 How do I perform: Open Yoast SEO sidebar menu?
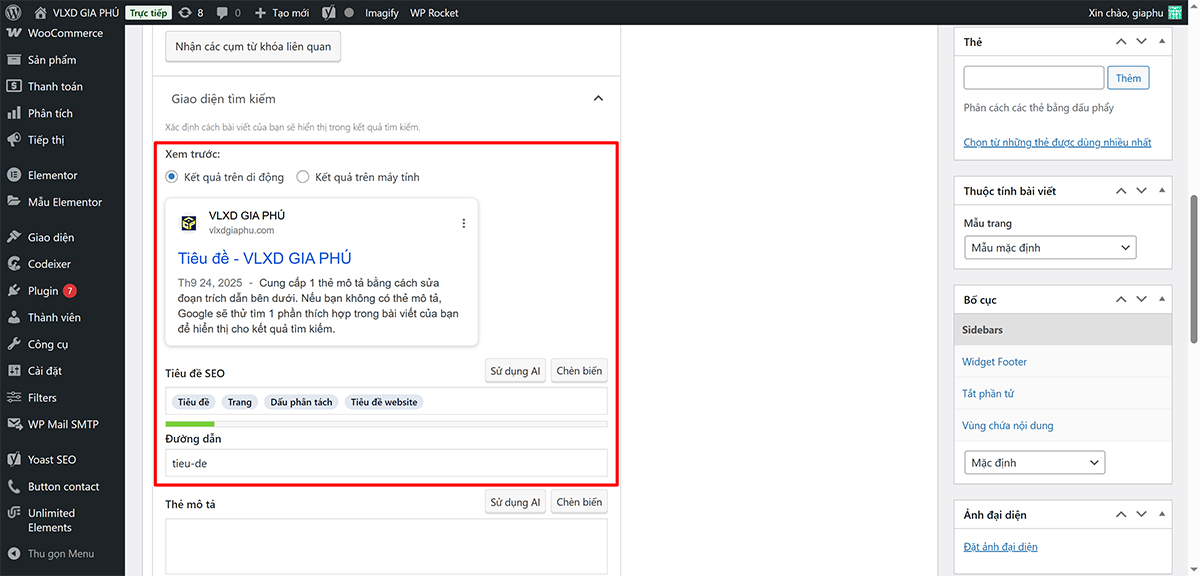(x=51, y=460)
